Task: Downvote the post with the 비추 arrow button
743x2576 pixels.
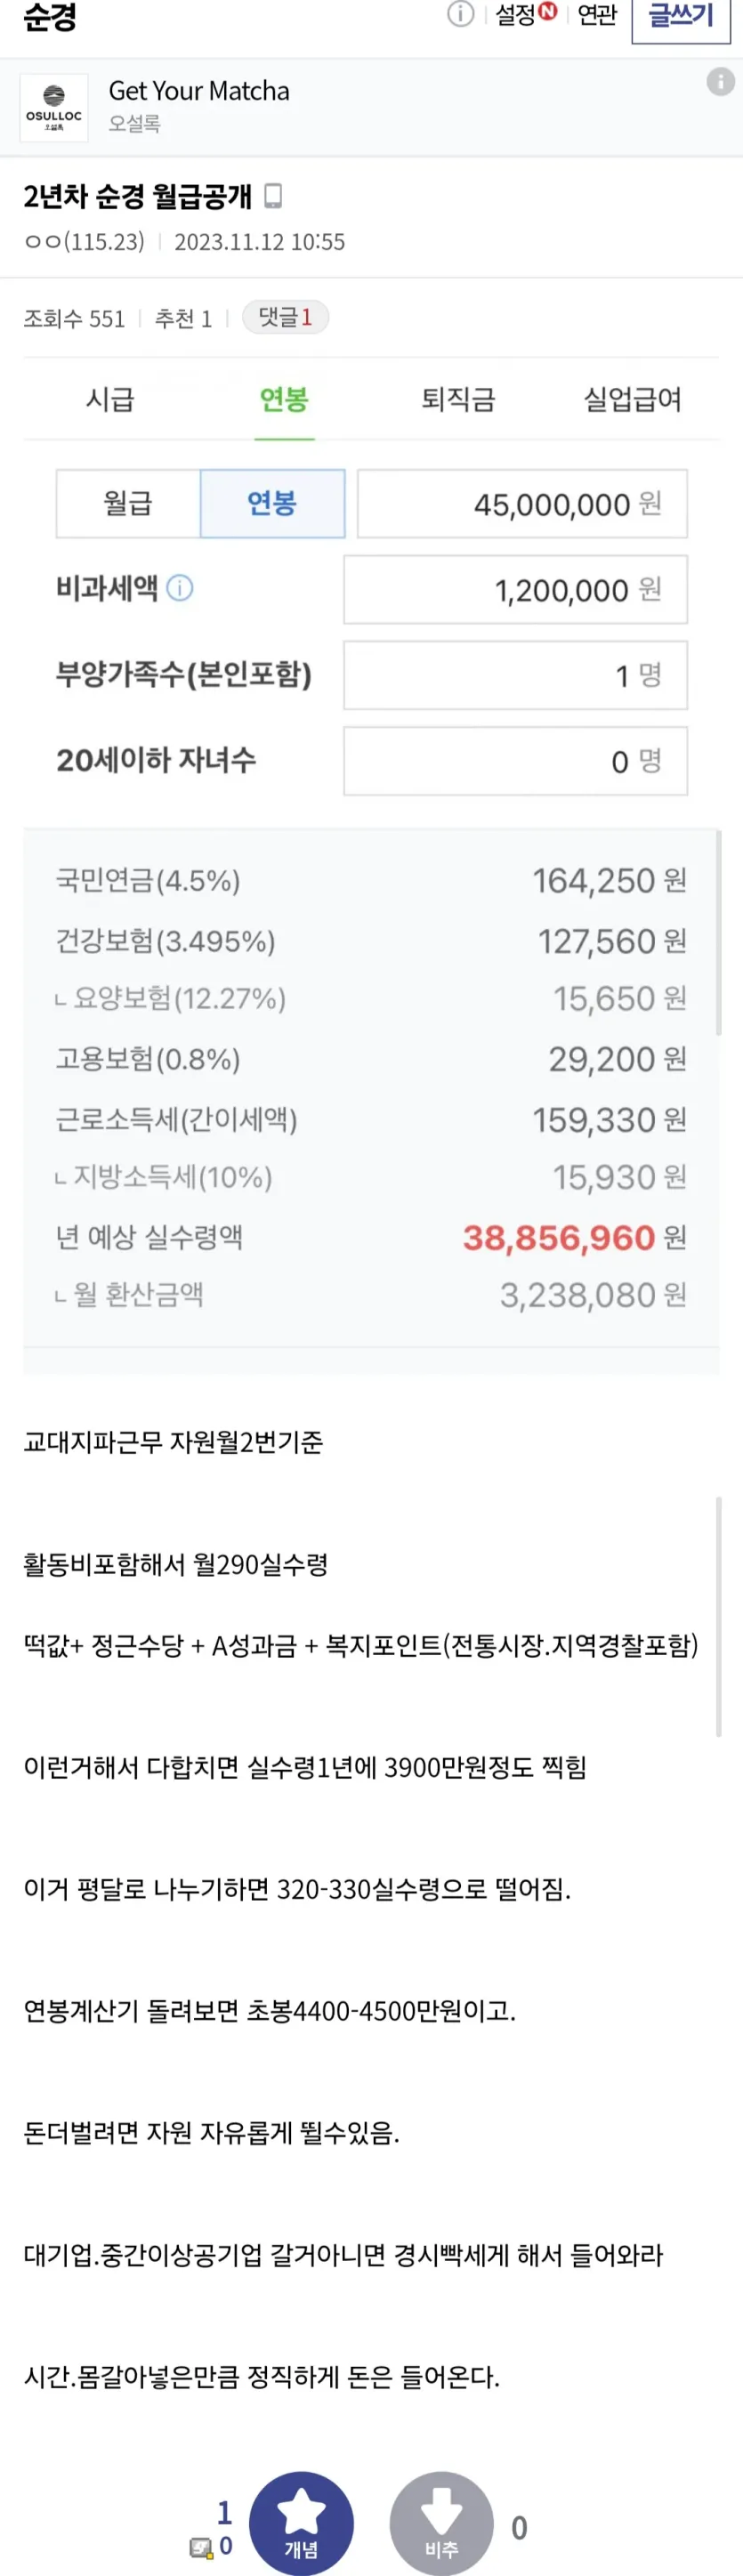Action: pos(441,2523)
